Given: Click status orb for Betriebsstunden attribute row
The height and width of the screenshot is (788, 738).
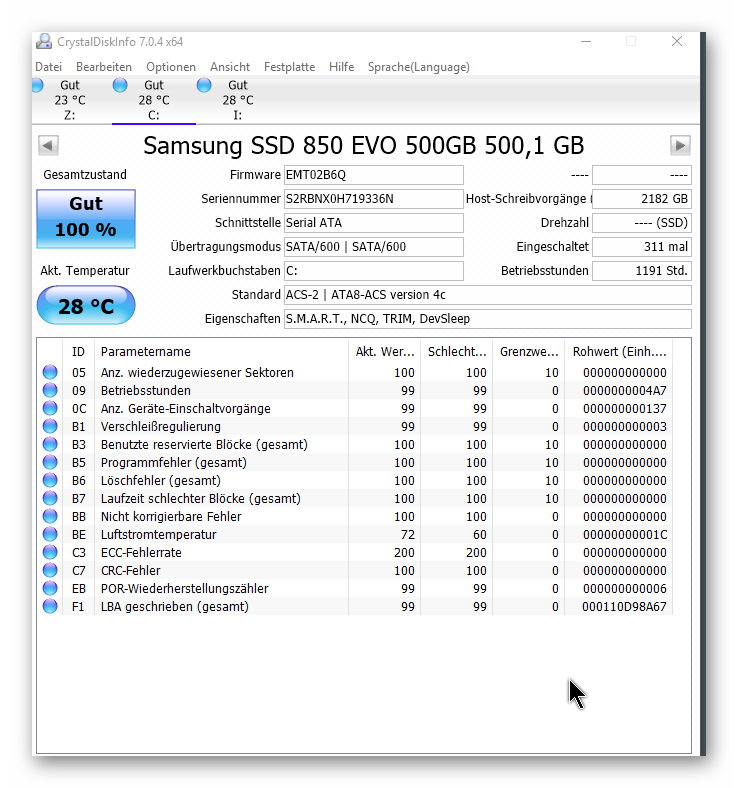Looking at the screenshot, I should point(50,390).
